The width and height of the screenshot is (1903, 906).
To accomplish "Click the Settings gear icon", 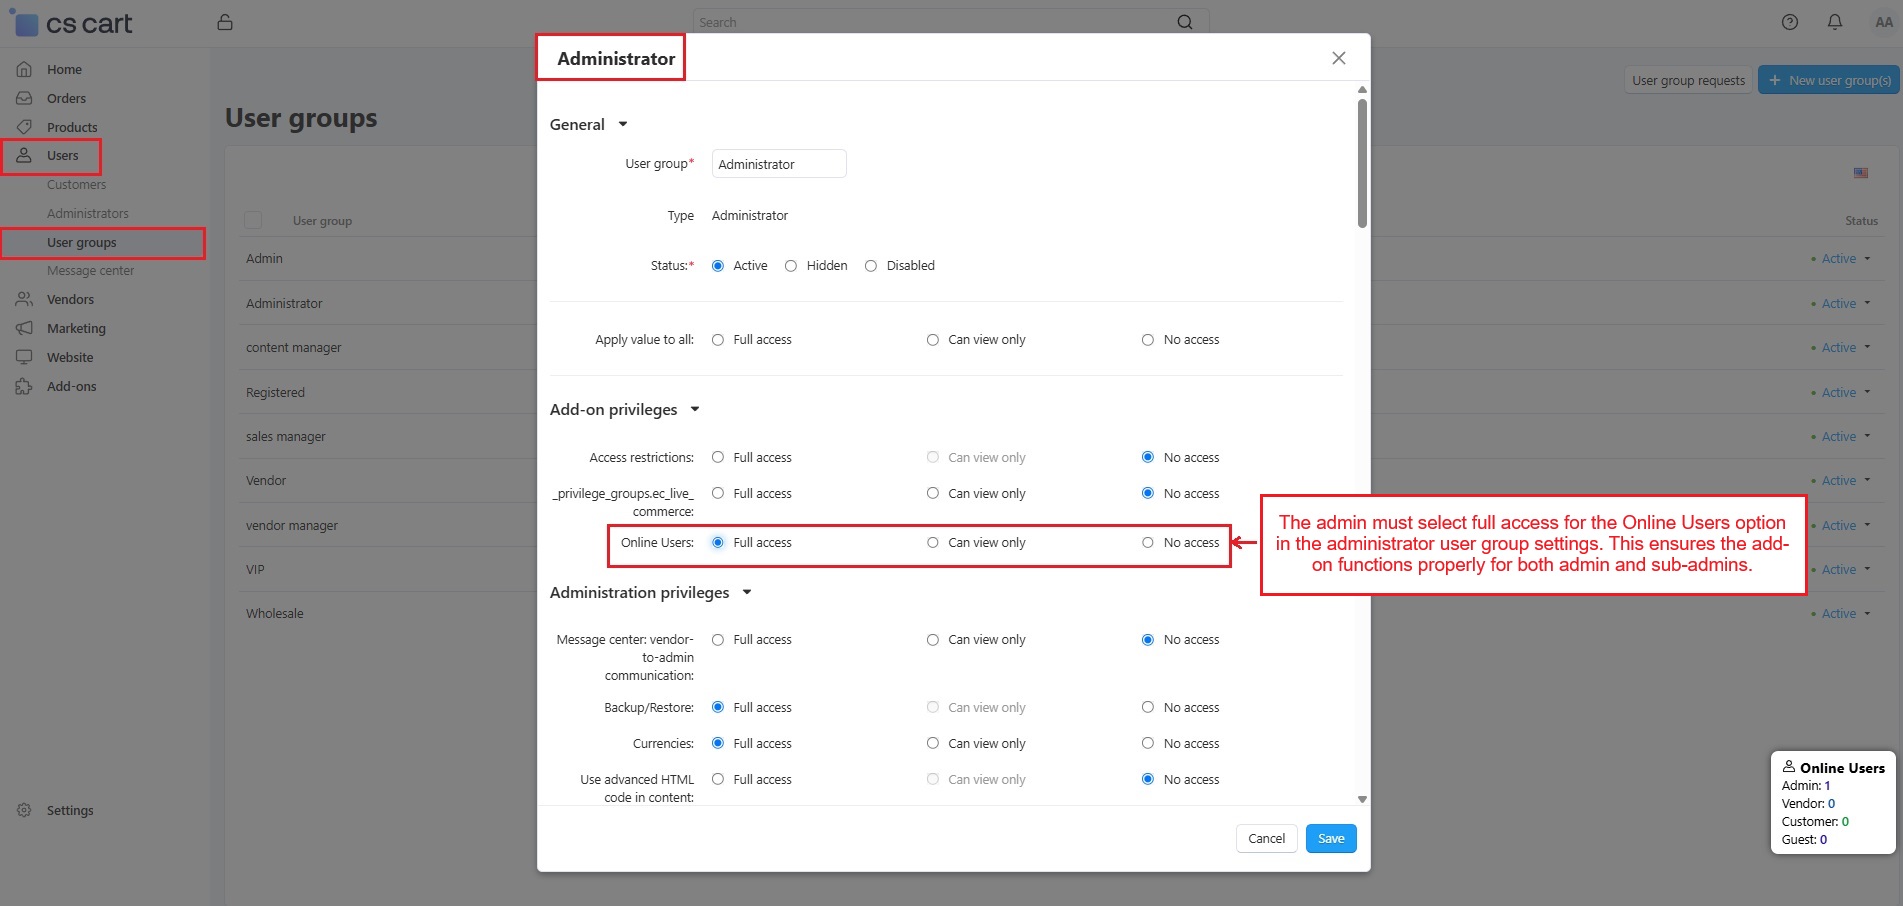I will tap(24, 810).
